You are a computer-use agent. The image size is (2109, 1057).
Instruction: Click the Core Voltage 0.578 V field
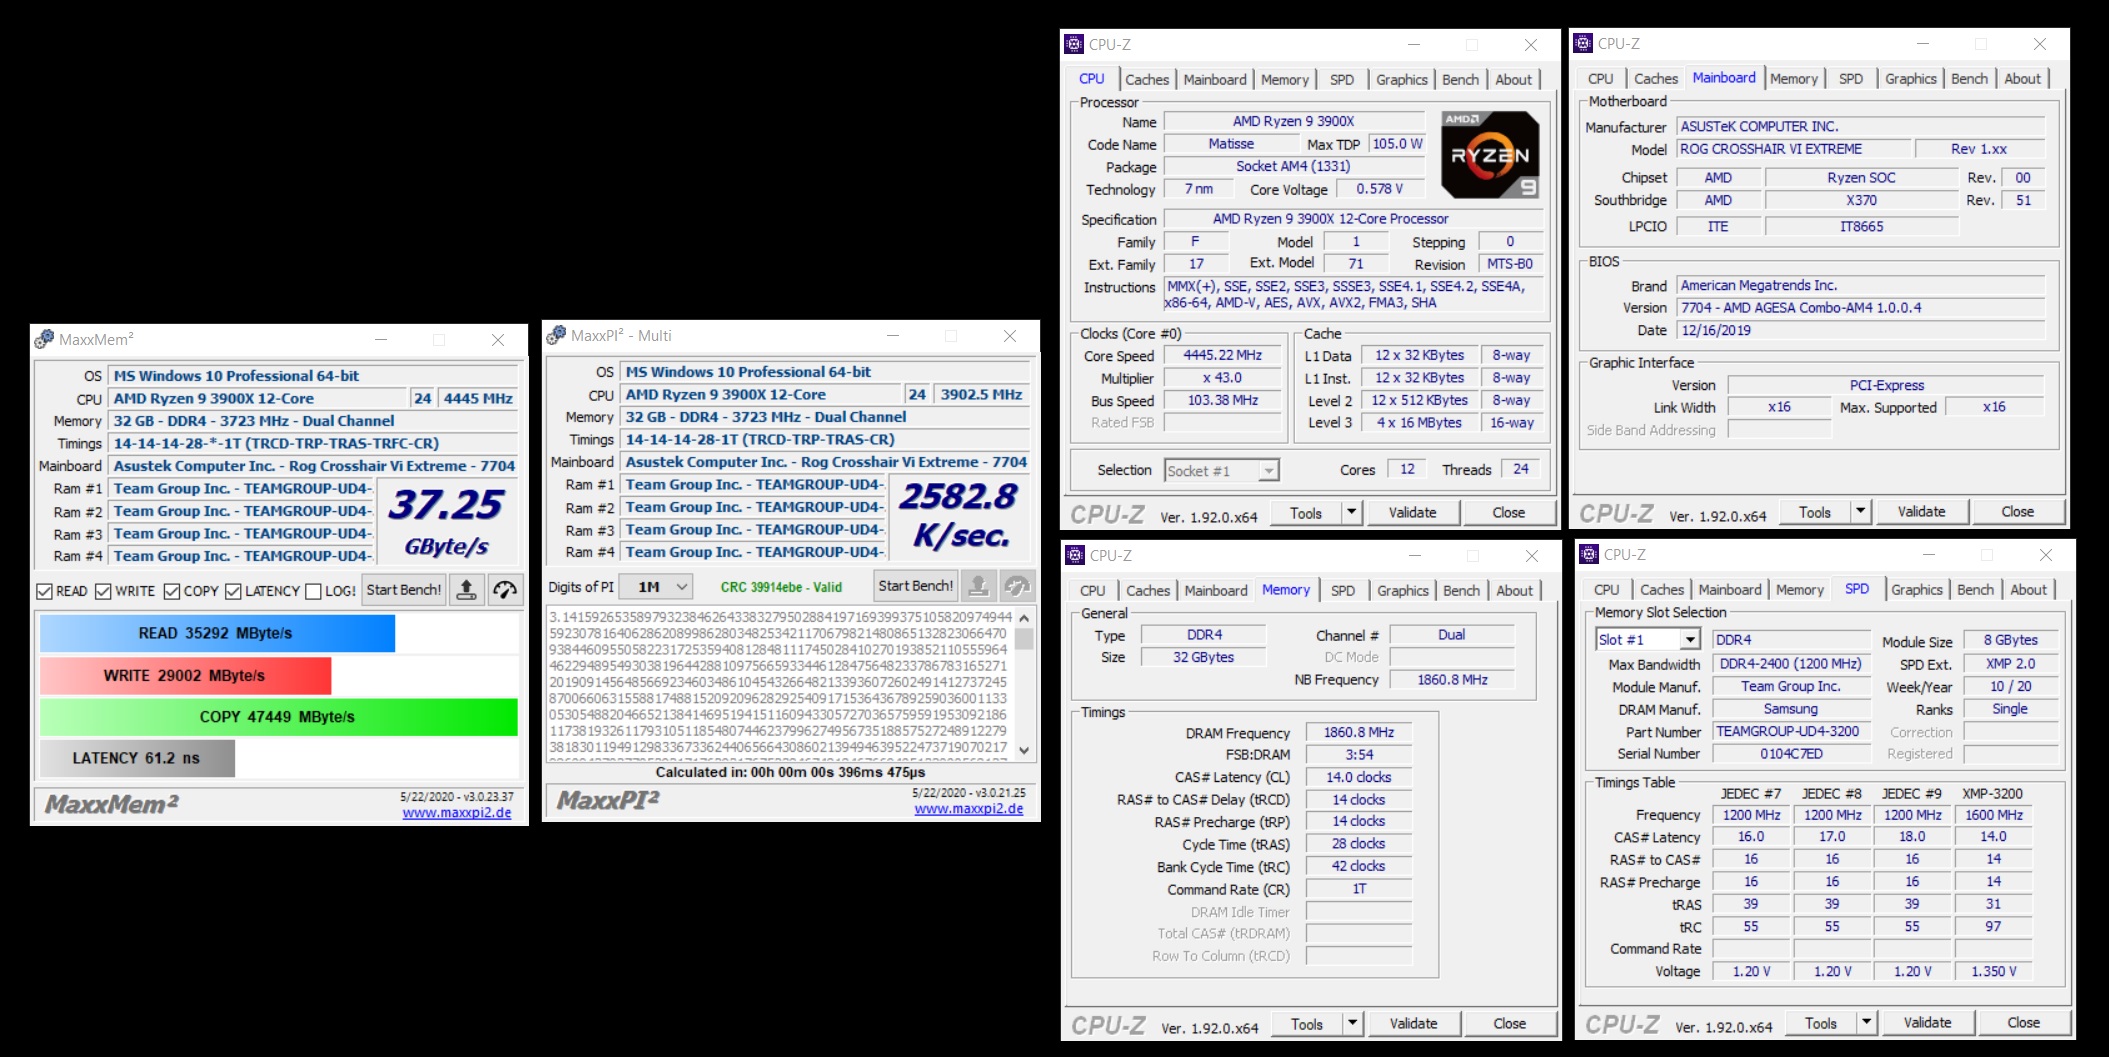[1380, 188]
